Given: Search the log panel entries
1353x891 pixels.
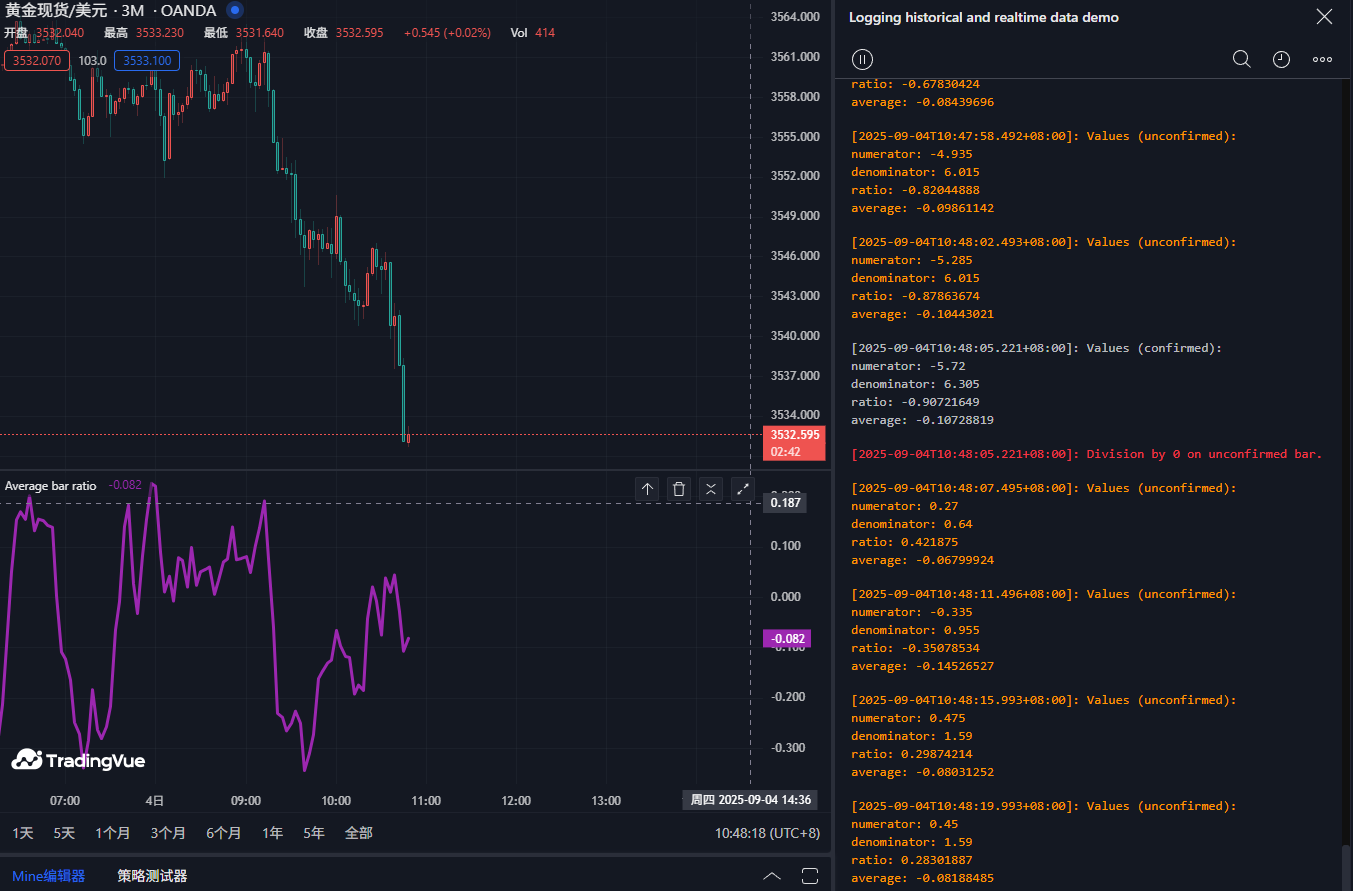Looking at the screenshot, I should (1241, 59).
